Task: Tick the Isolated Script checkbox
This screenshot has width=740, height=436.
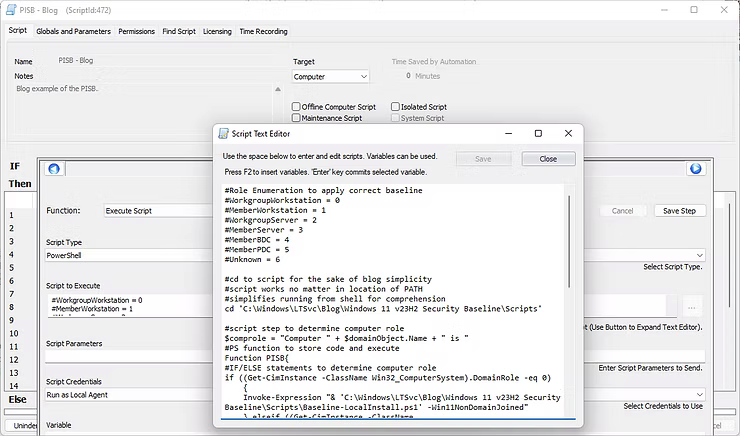Action: (x=395, y=107)
